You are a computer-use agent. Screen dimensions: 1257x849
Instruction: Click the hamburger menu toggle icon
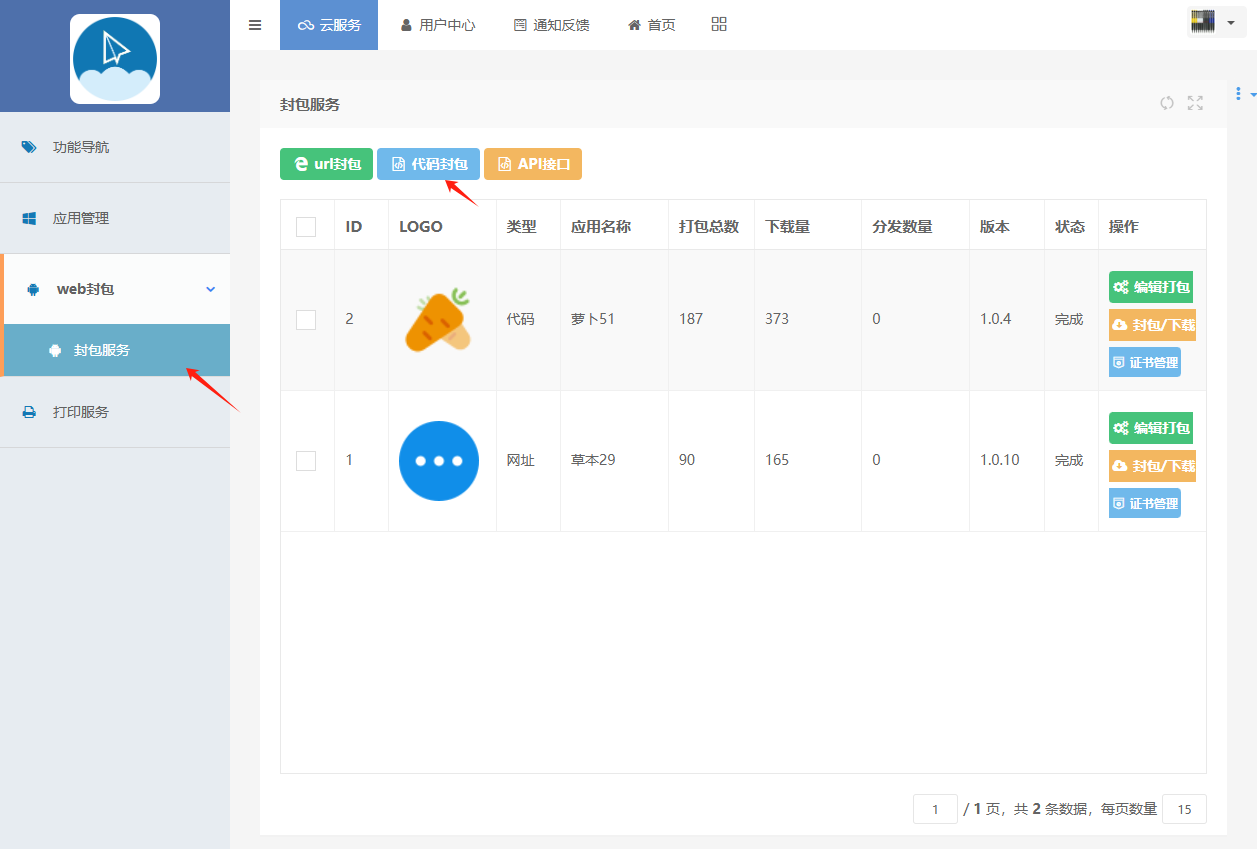255,25
